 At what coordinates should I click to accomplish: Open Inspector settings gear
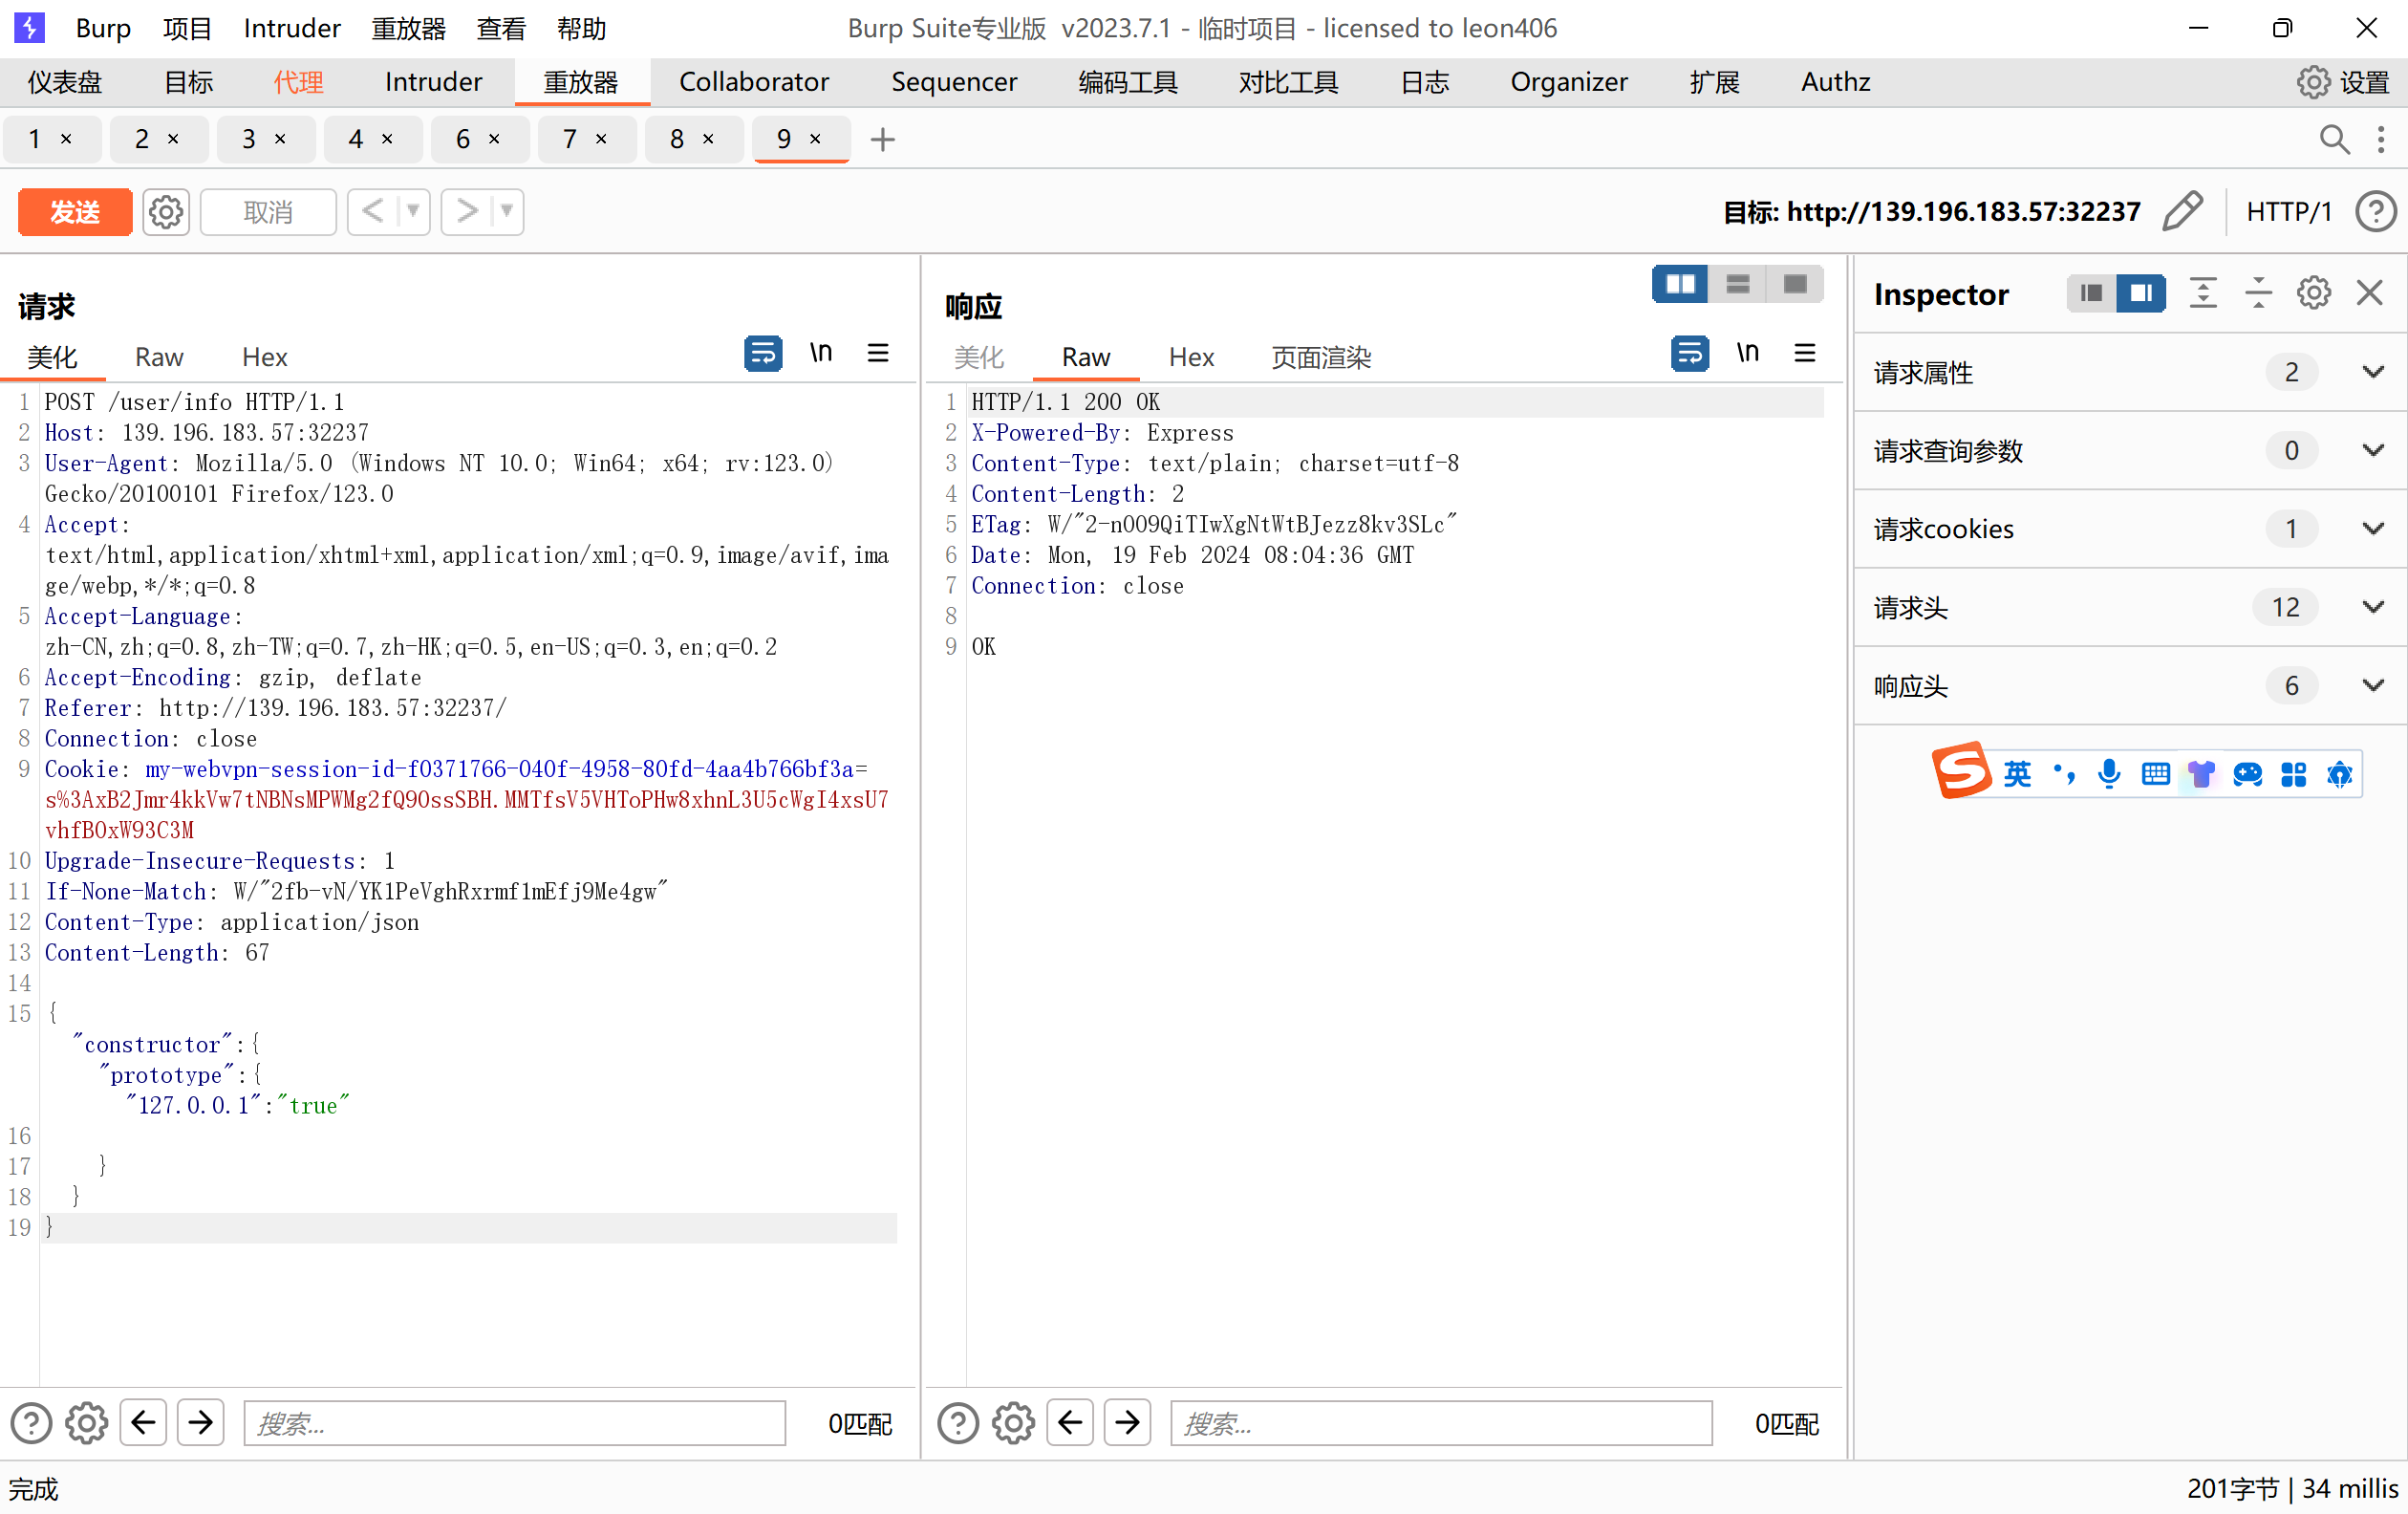[x=2313, y=293]
